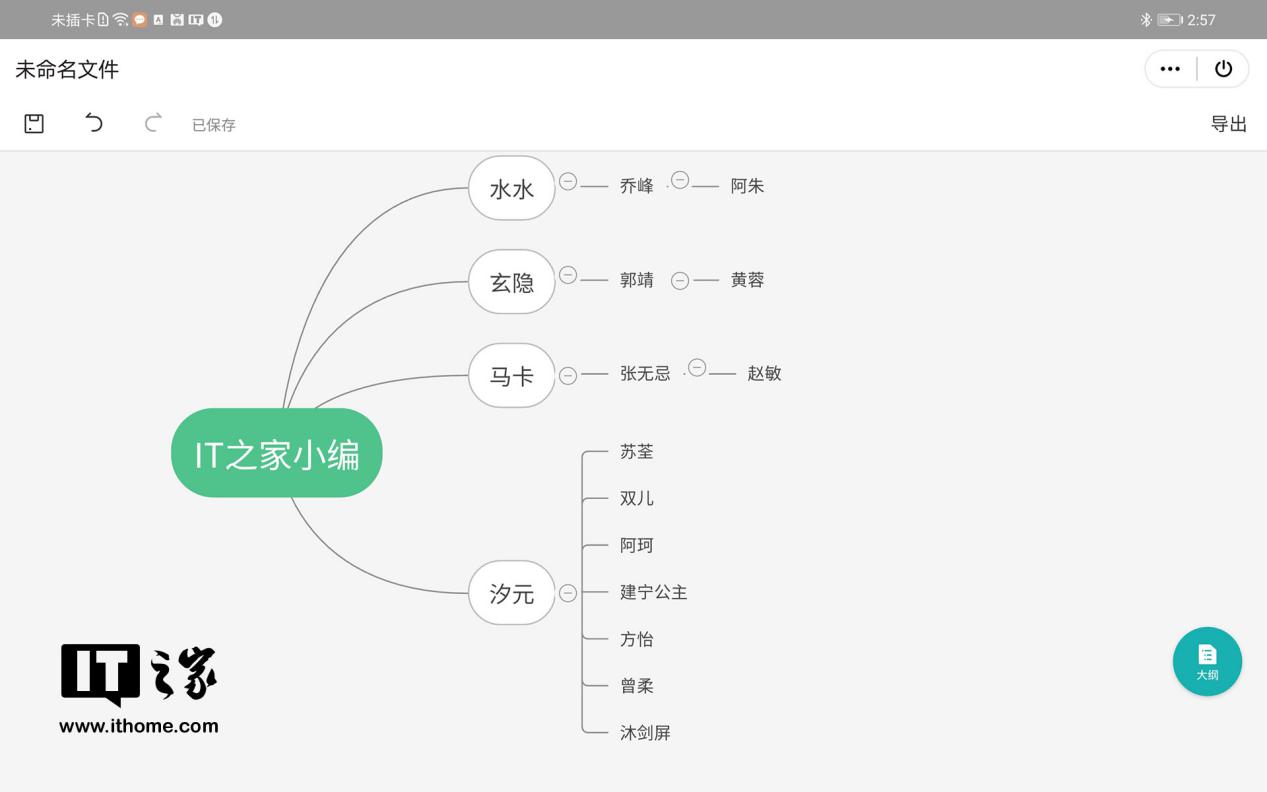Collapse the 汐元 branch with its minus toggle
The image size is (1267, 792).
pyautogui.click(x=568, y=592)
